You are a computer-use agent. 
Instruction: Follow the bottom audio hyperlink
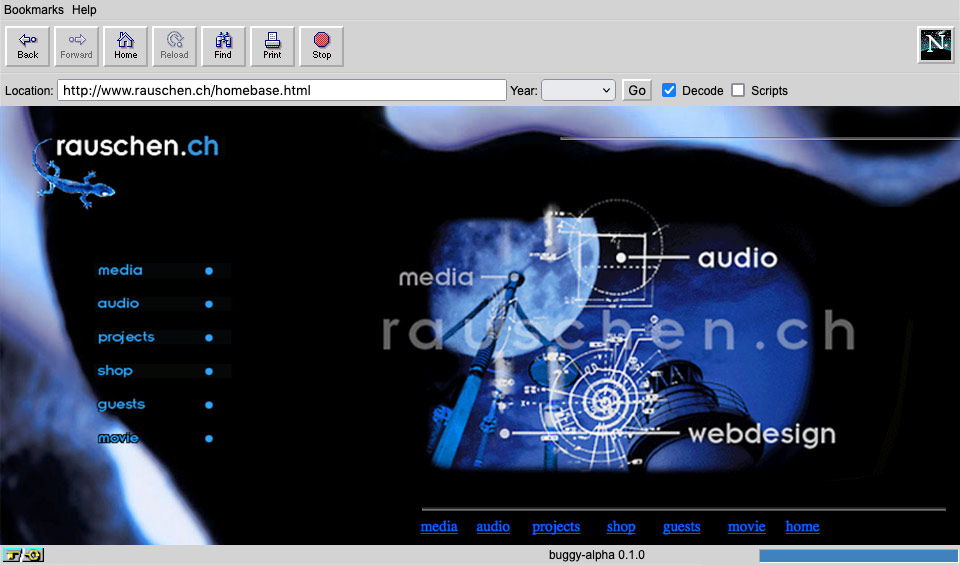click(x=493, y=526)
